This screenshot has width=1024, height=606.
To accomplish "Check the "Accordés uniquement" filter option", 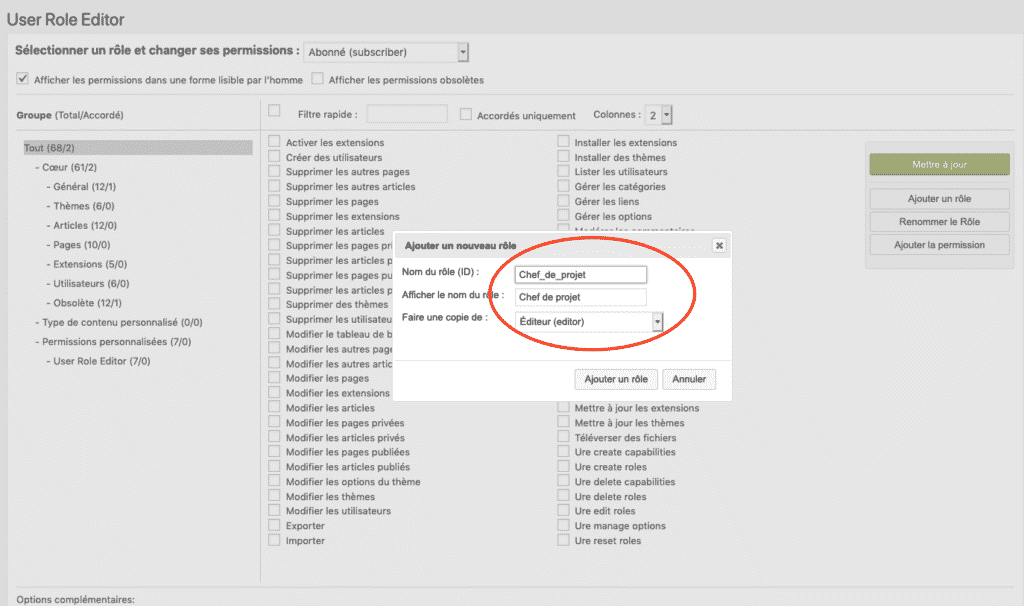I will tap(465, 113).
